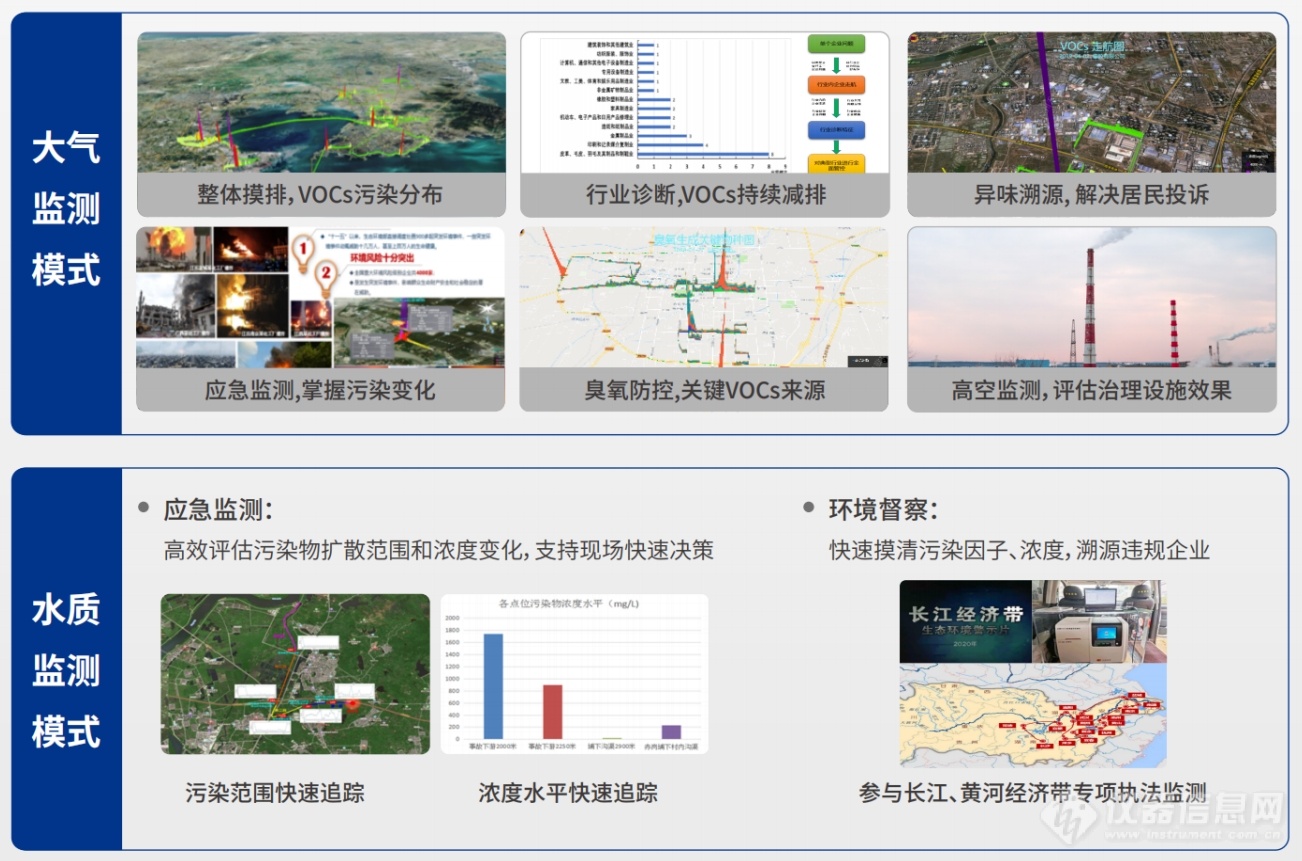Click the blue box in the flowchart

(x=836, y=130)
